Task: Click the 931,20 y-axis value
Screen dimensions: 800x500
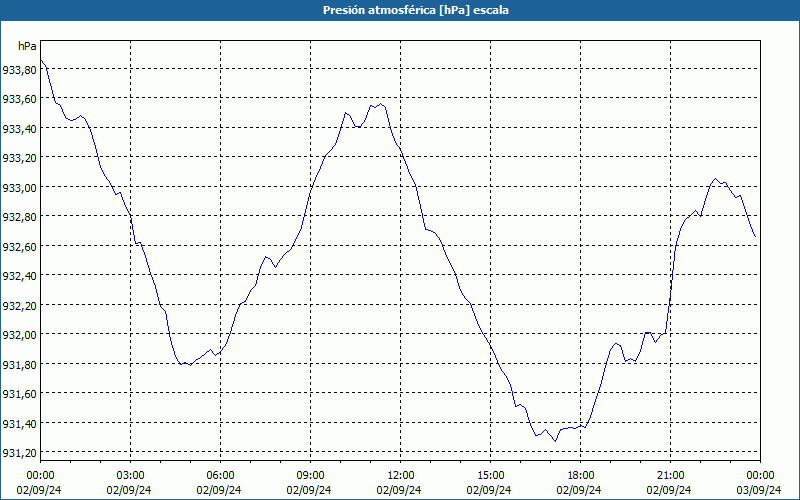Action: [19, 453]
